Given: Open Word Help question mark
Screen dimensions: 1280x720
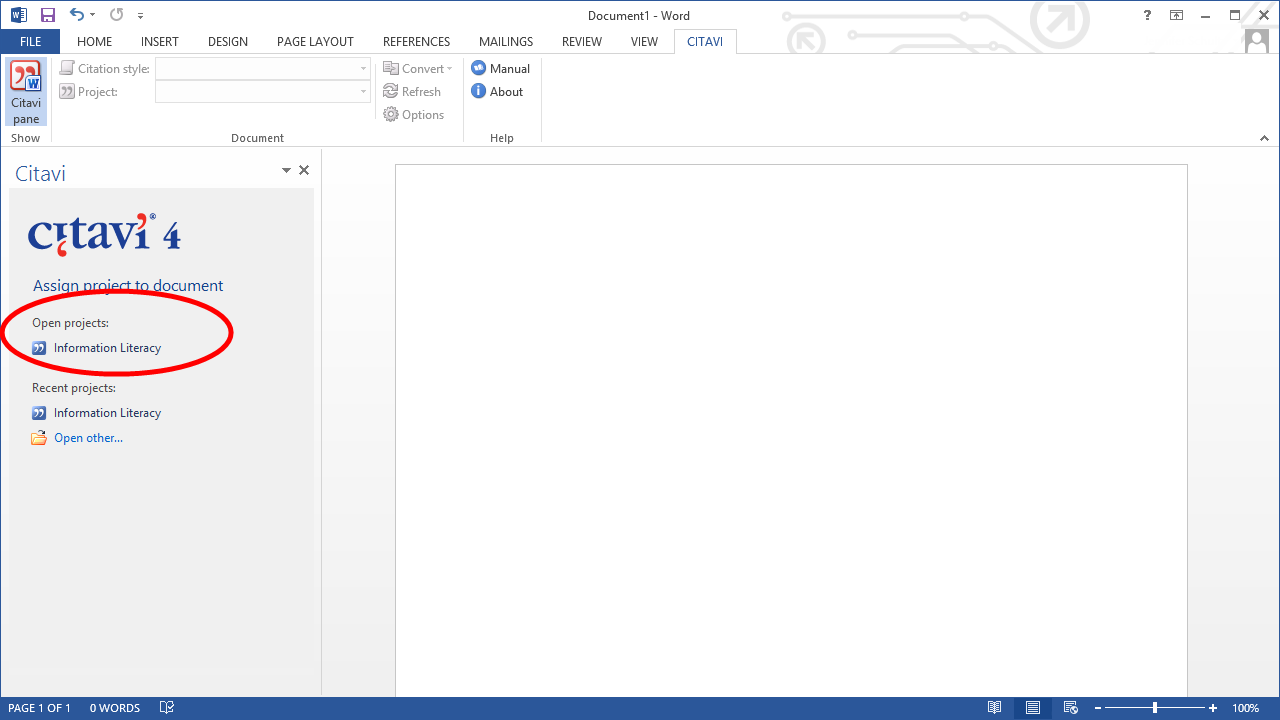Looking at the screenshot, I should (x=1147, y=15).
